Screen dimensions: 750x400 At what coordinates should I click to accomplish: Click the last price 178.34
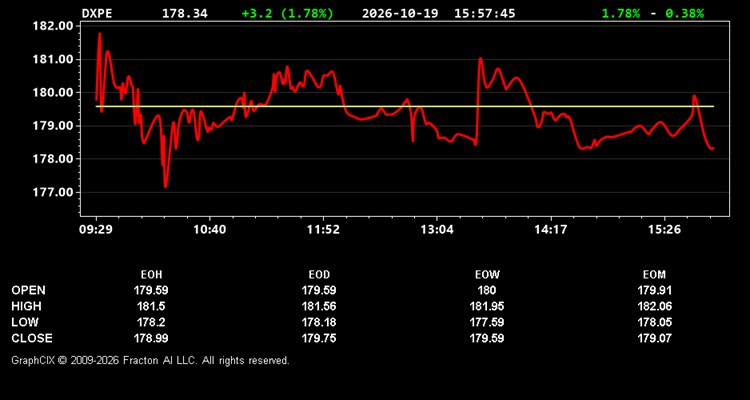click(x=185, y=13)
